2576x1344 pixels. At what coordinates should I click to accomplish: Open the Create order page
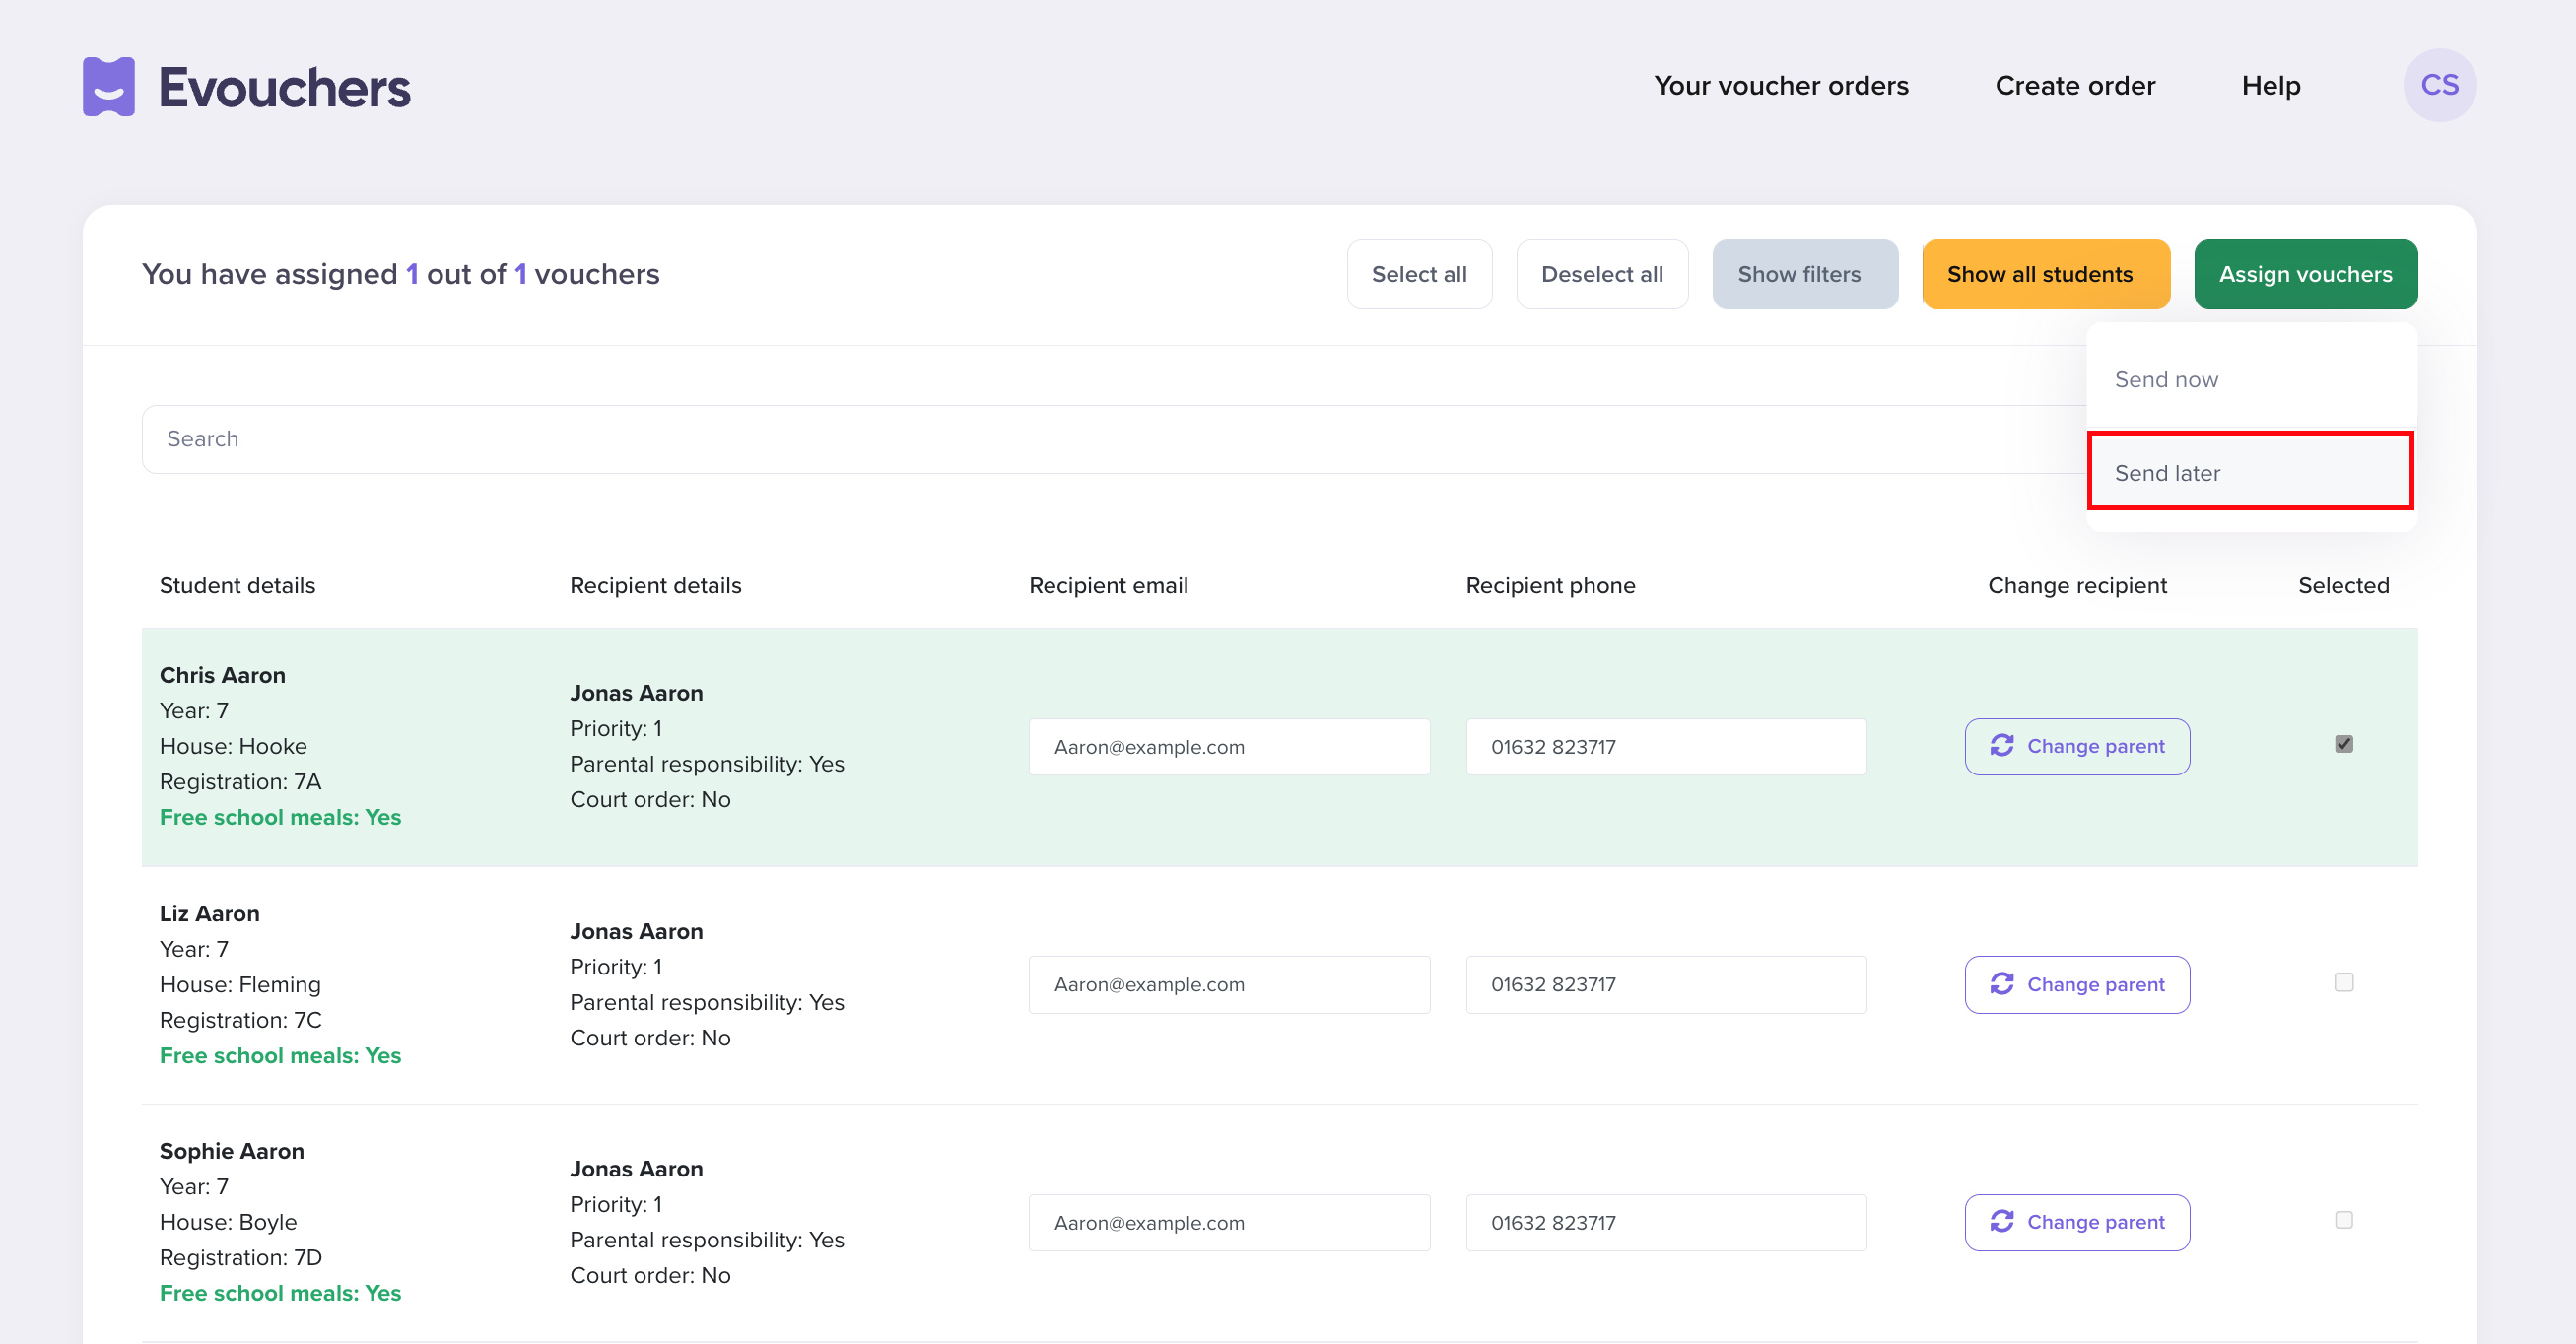pos(2075,86)
